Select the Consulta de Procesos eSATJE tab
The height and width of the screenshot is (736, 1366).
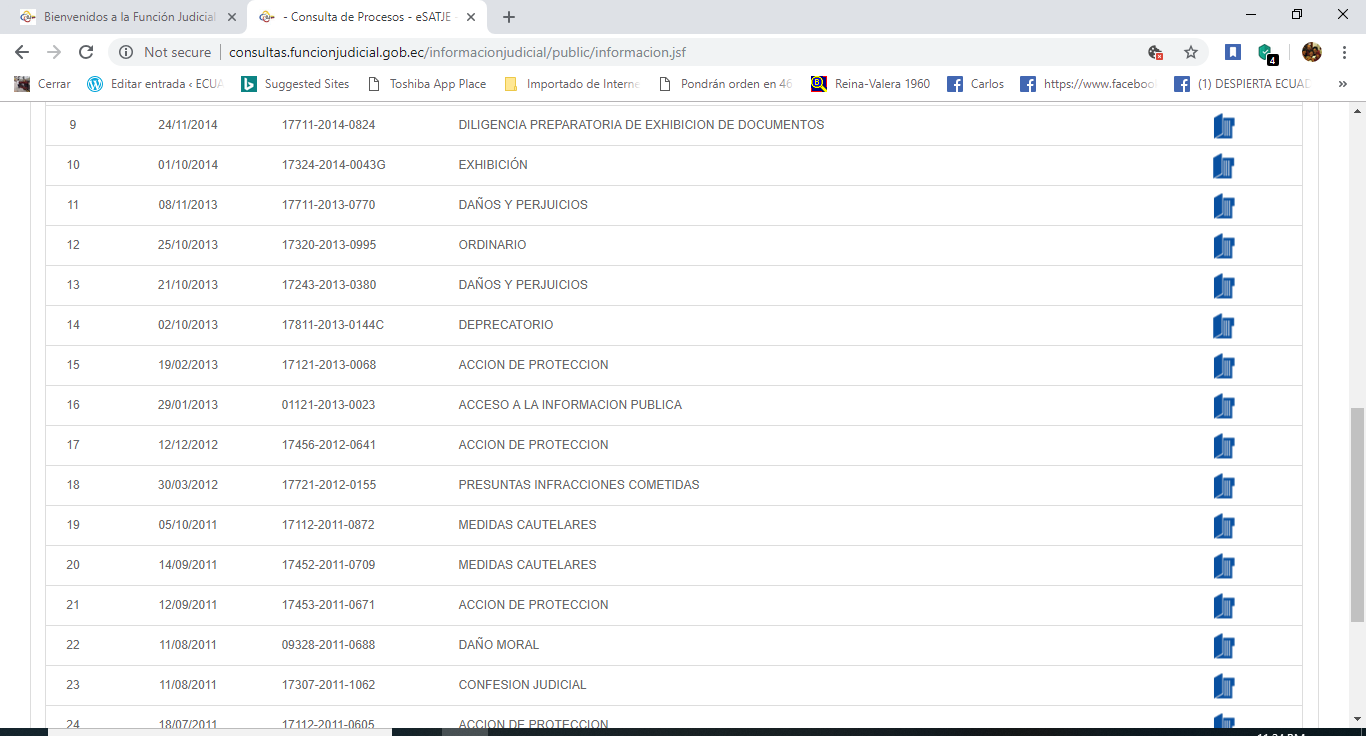pyautogui.click(x=360, y=16)
